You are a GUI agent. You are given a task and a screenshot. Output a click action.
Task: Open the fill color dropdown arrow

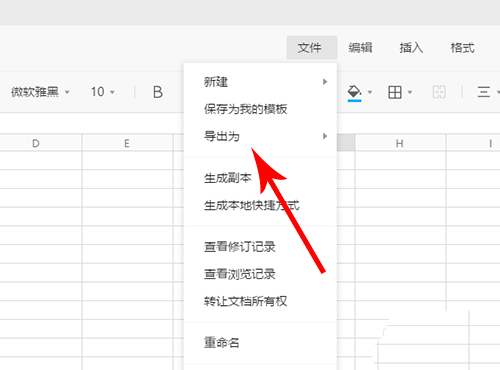coord(370,92)
